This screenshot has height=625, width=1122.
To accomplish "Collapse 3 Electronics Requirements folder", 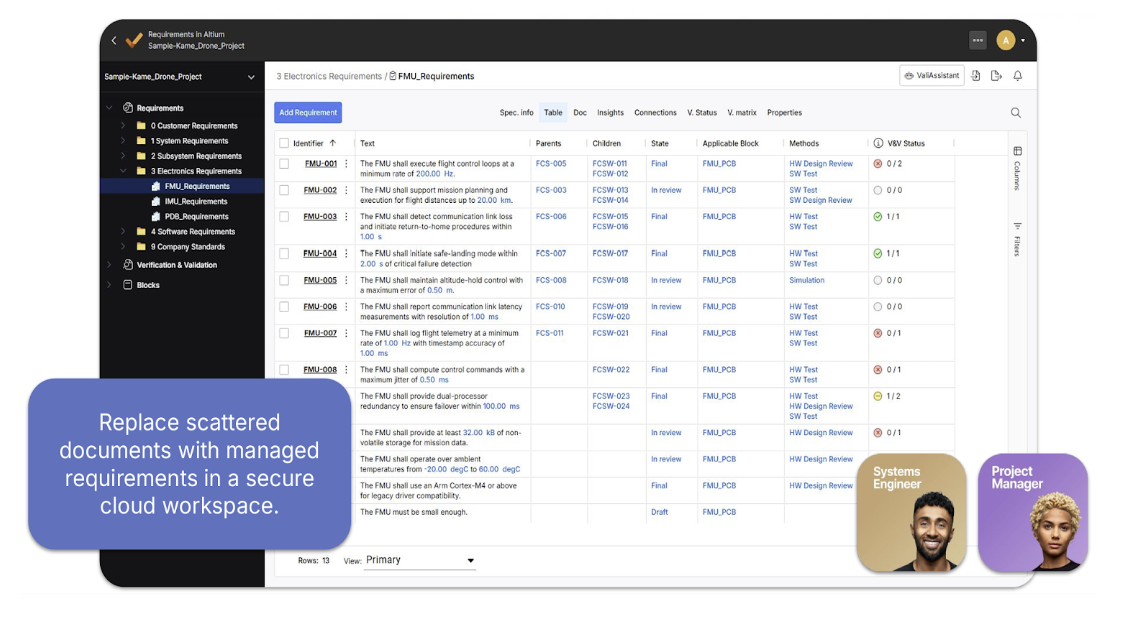I will pos(123,171).
